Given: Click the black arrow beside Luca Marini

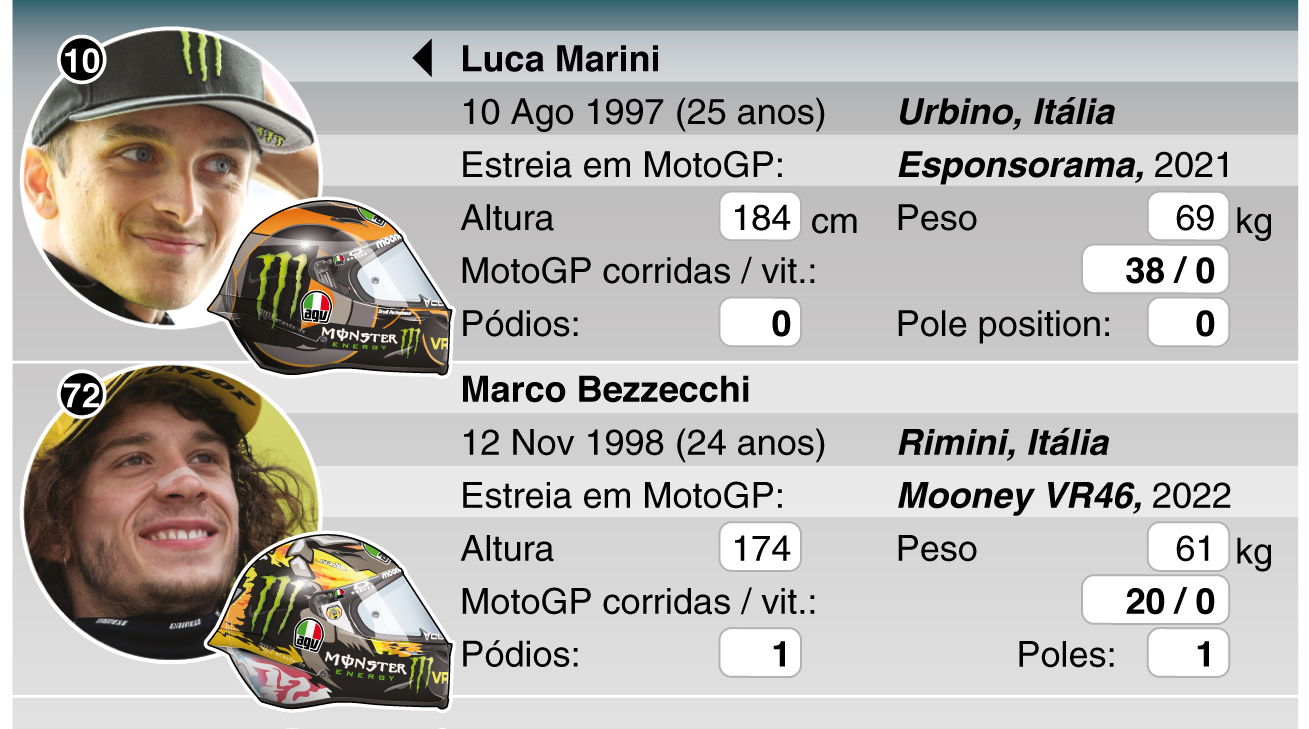Looking at the screenshot, I should pos(423,59).
